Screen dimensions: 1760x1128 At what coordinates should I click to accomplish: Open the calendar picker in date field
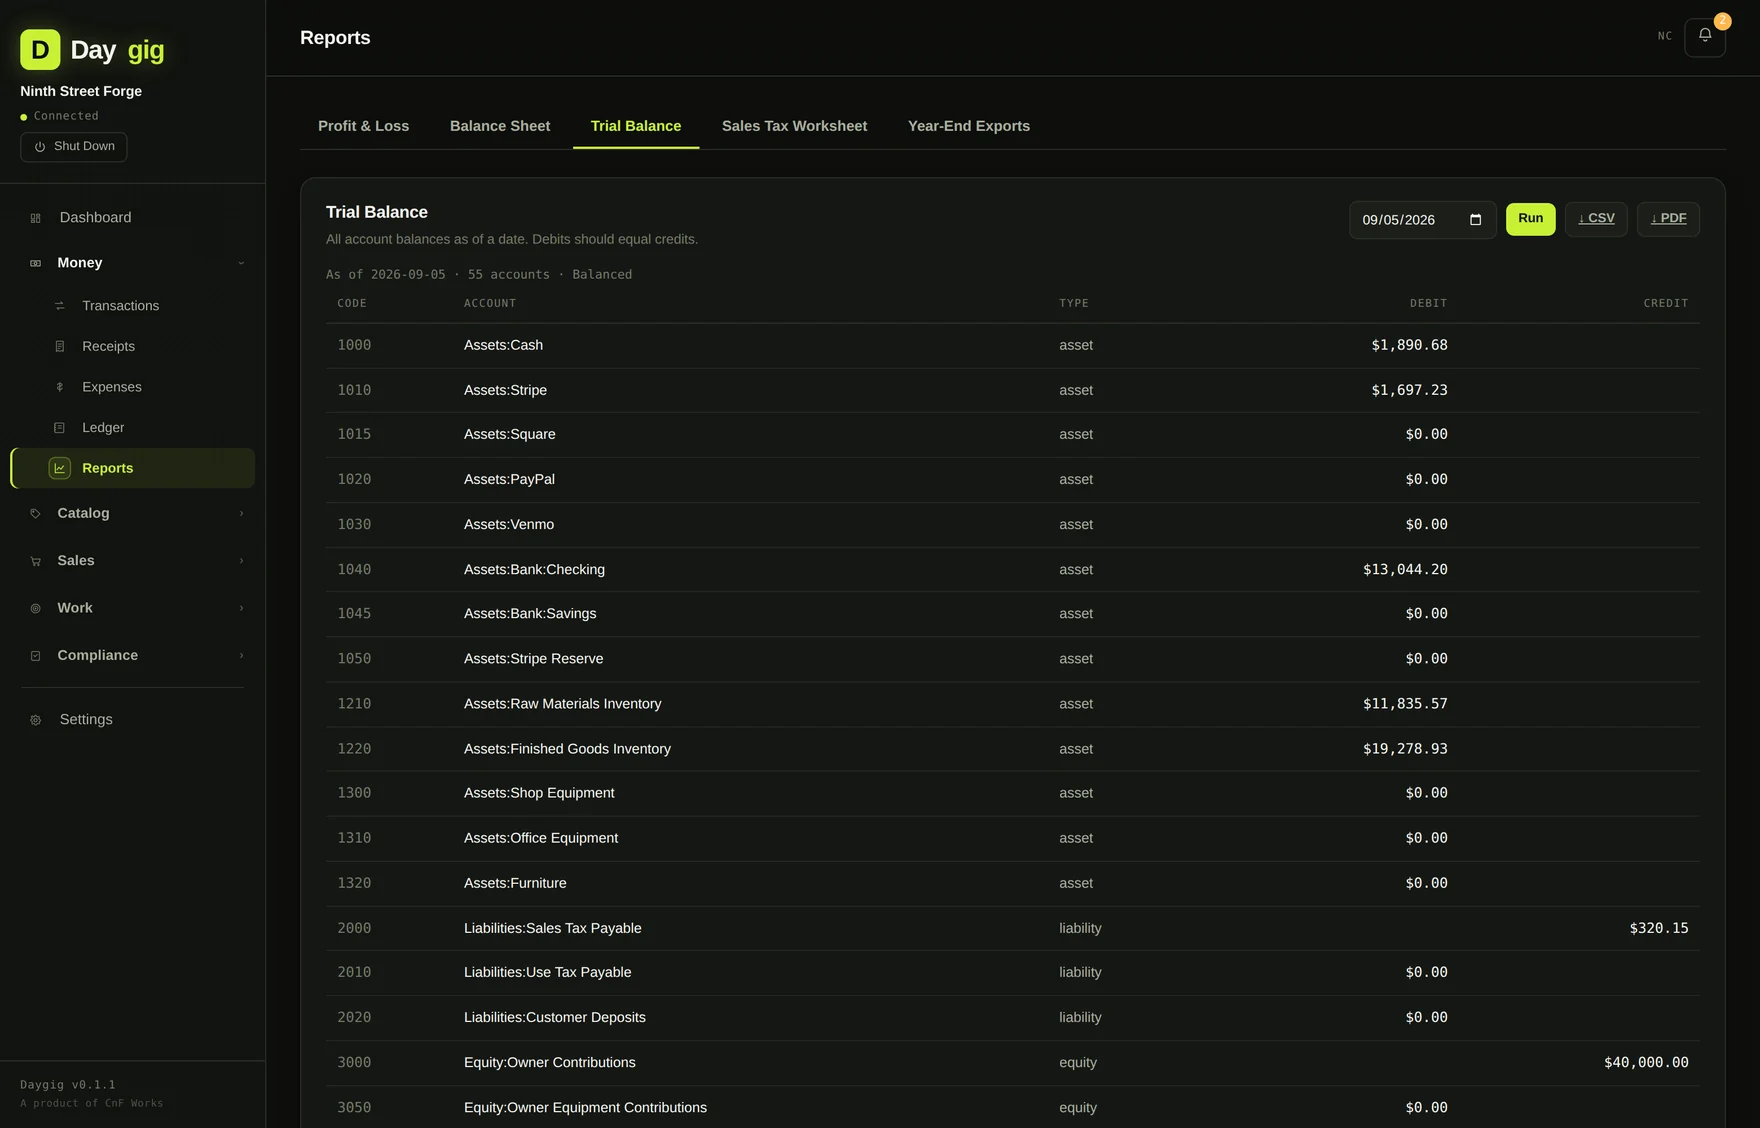(1475, 220)
